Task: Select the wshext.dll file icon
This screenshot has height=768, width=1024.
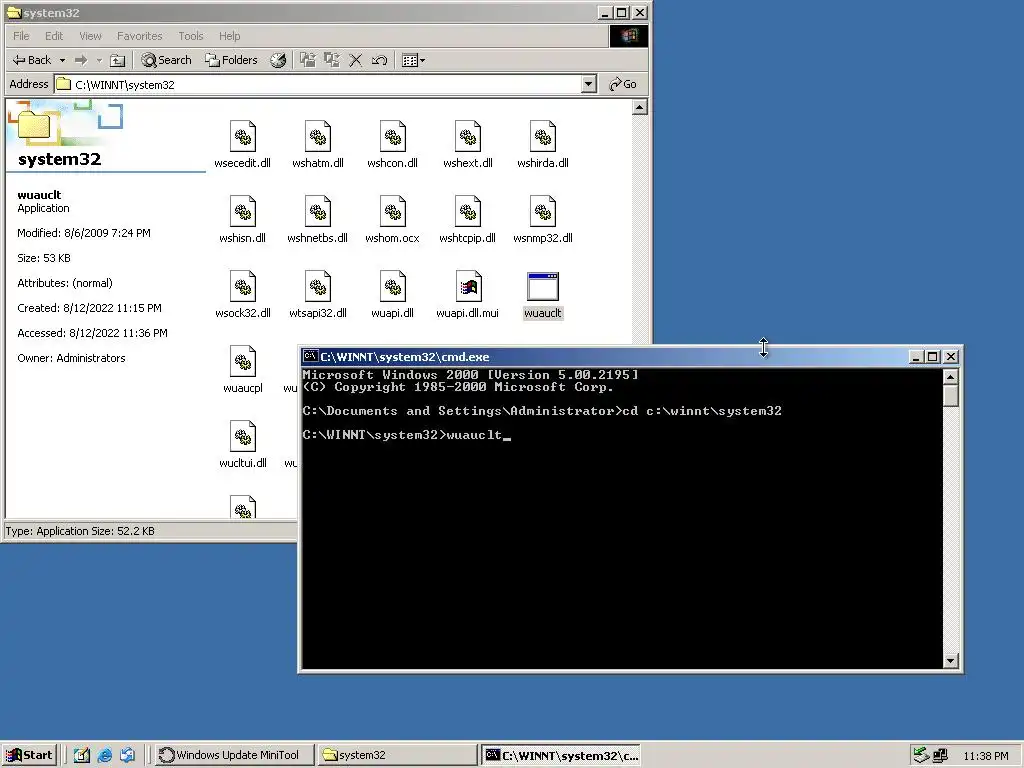Action: tap(468, 136)
